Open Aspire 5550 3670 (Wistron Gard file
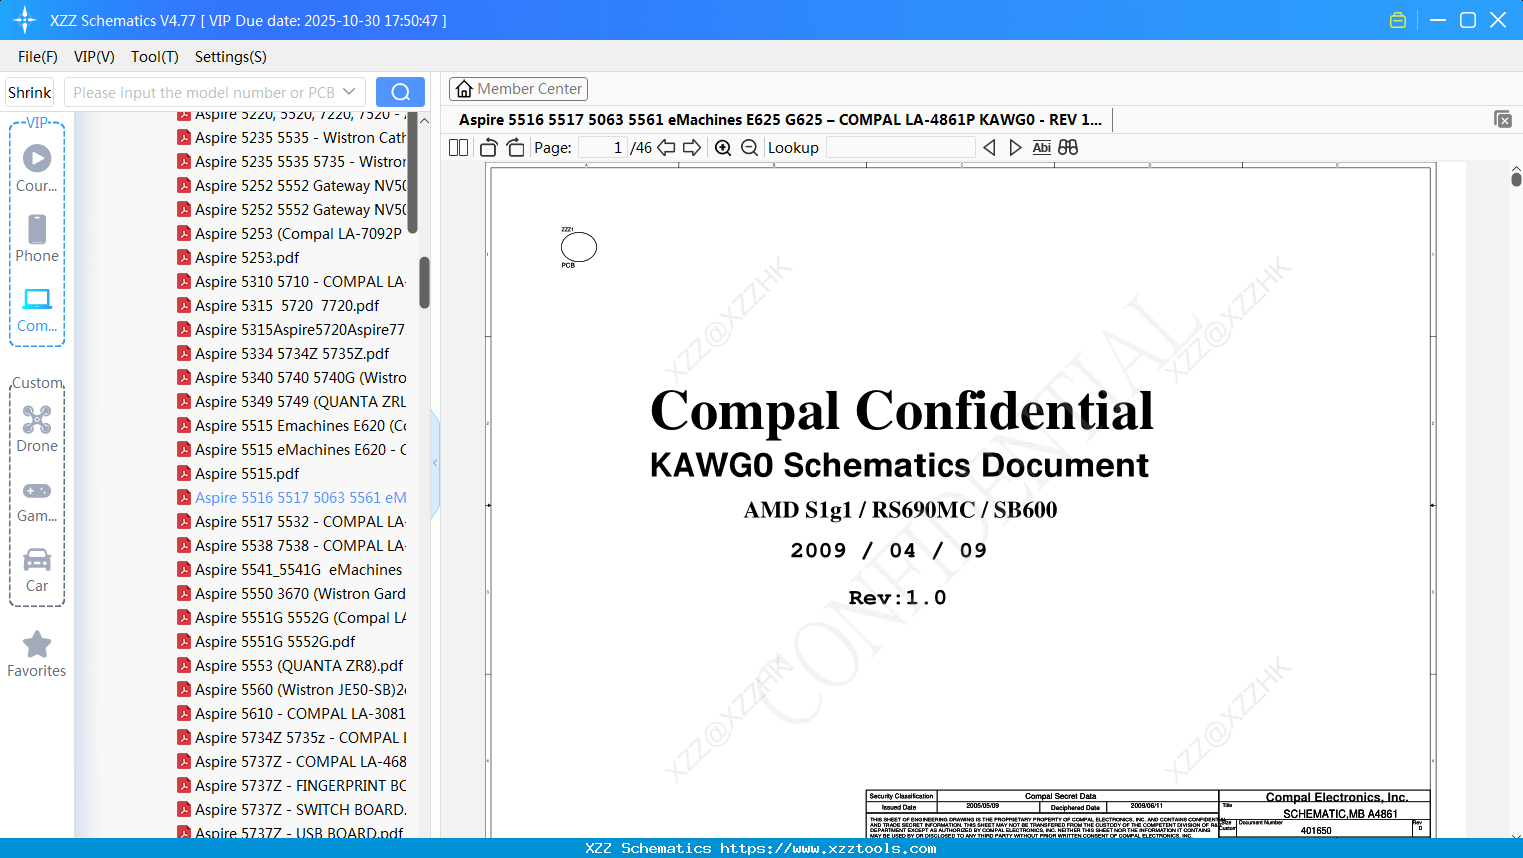This screenshot has width=1523, height=858. click(291, 594)
